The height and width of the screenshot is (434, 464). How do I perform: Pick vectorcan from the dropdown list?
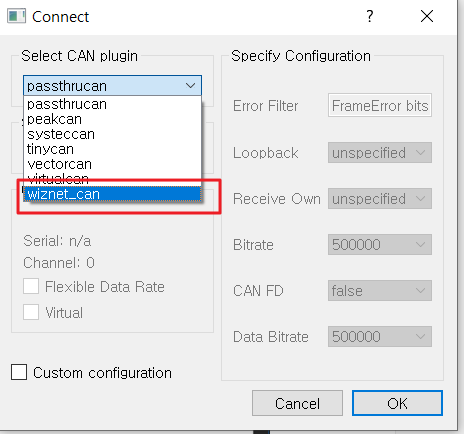[112, 164]
